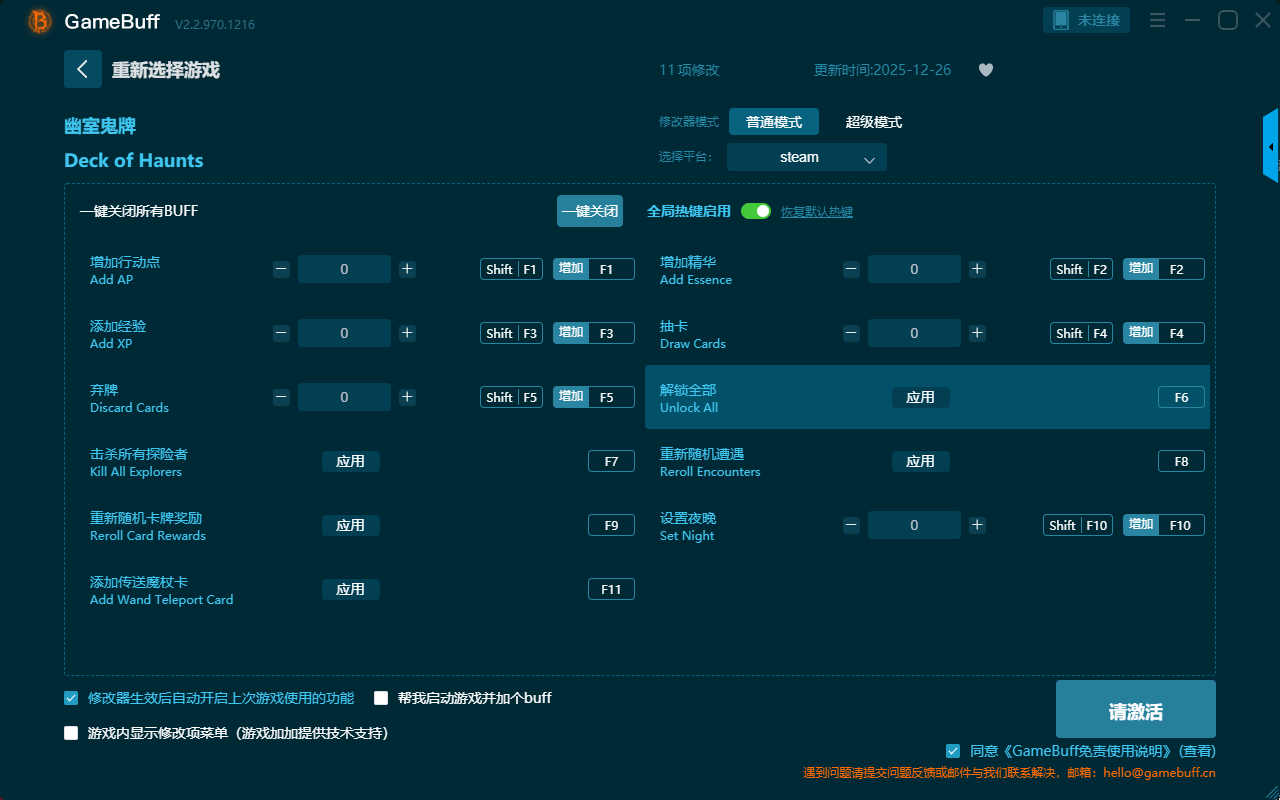Click the GameBuff logo icon
Image resolution: width=1280 pixels, height=800 pixels.
39,21
